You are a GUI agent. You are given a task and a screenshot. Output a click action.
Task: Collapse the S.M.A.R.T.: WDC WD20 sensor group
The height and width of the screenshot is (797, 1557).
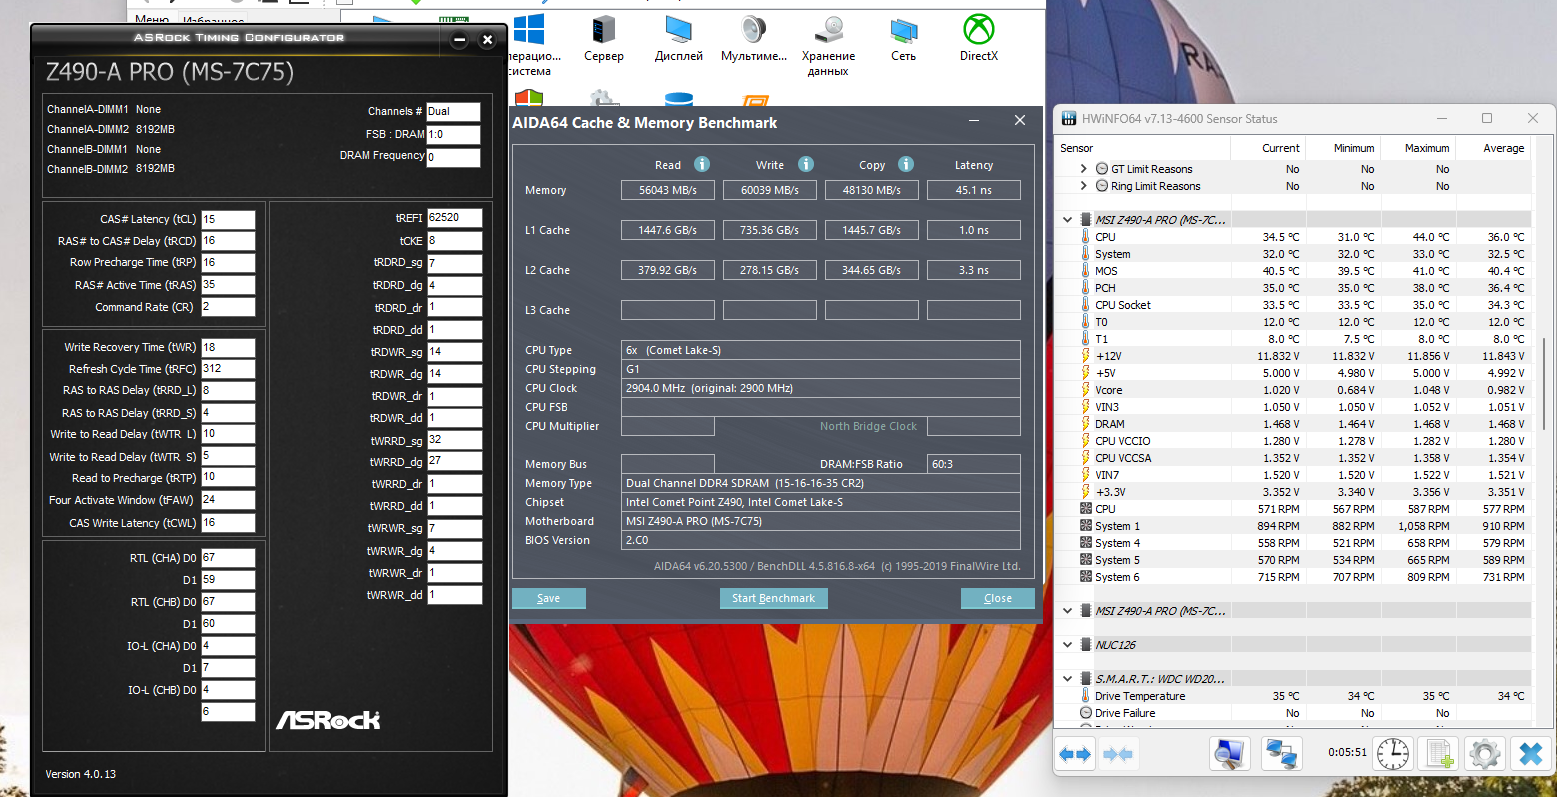pyautogui.click(x=1067, y=679)
